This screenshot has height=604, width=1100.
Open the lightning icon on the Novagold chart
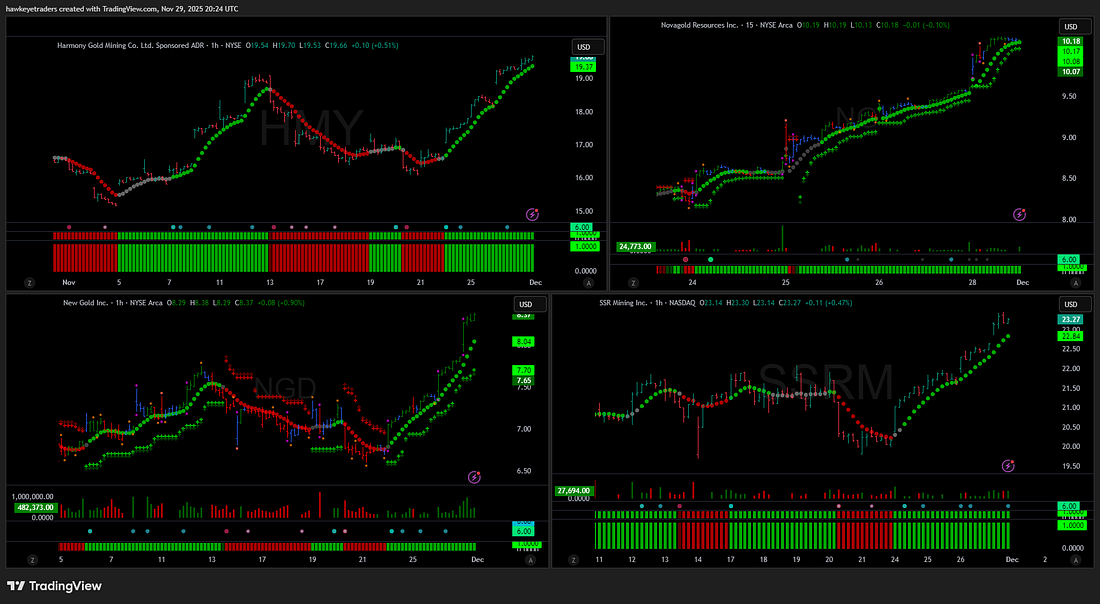tap(1019, 214)
